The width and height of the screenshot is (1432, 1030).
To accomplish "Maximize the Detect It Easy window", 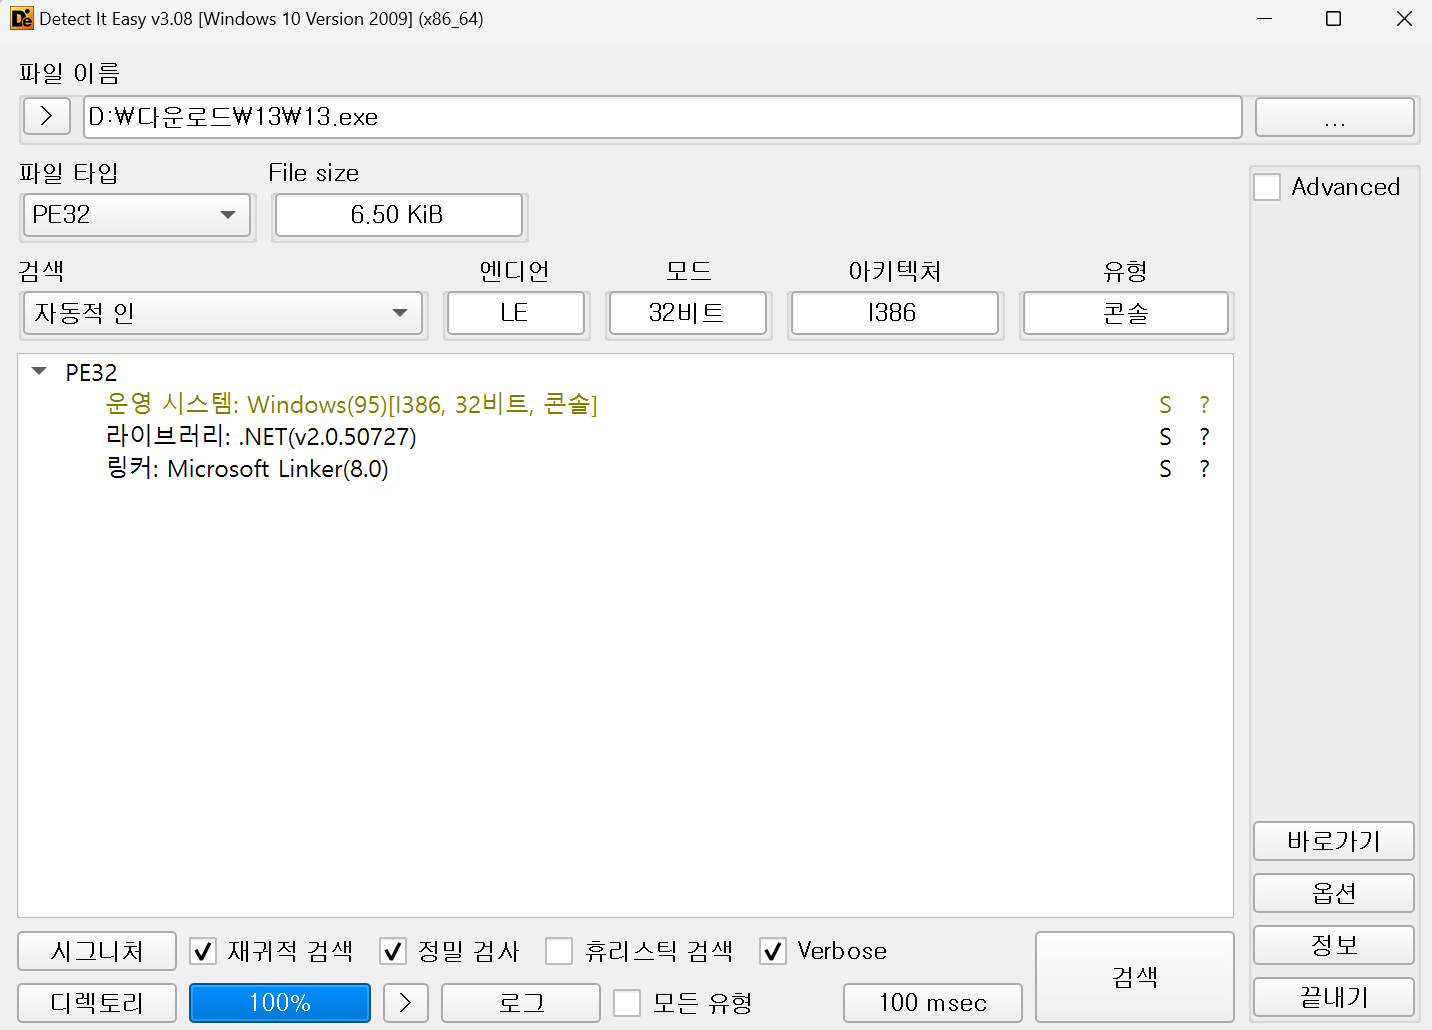I will coord(1333,19).
